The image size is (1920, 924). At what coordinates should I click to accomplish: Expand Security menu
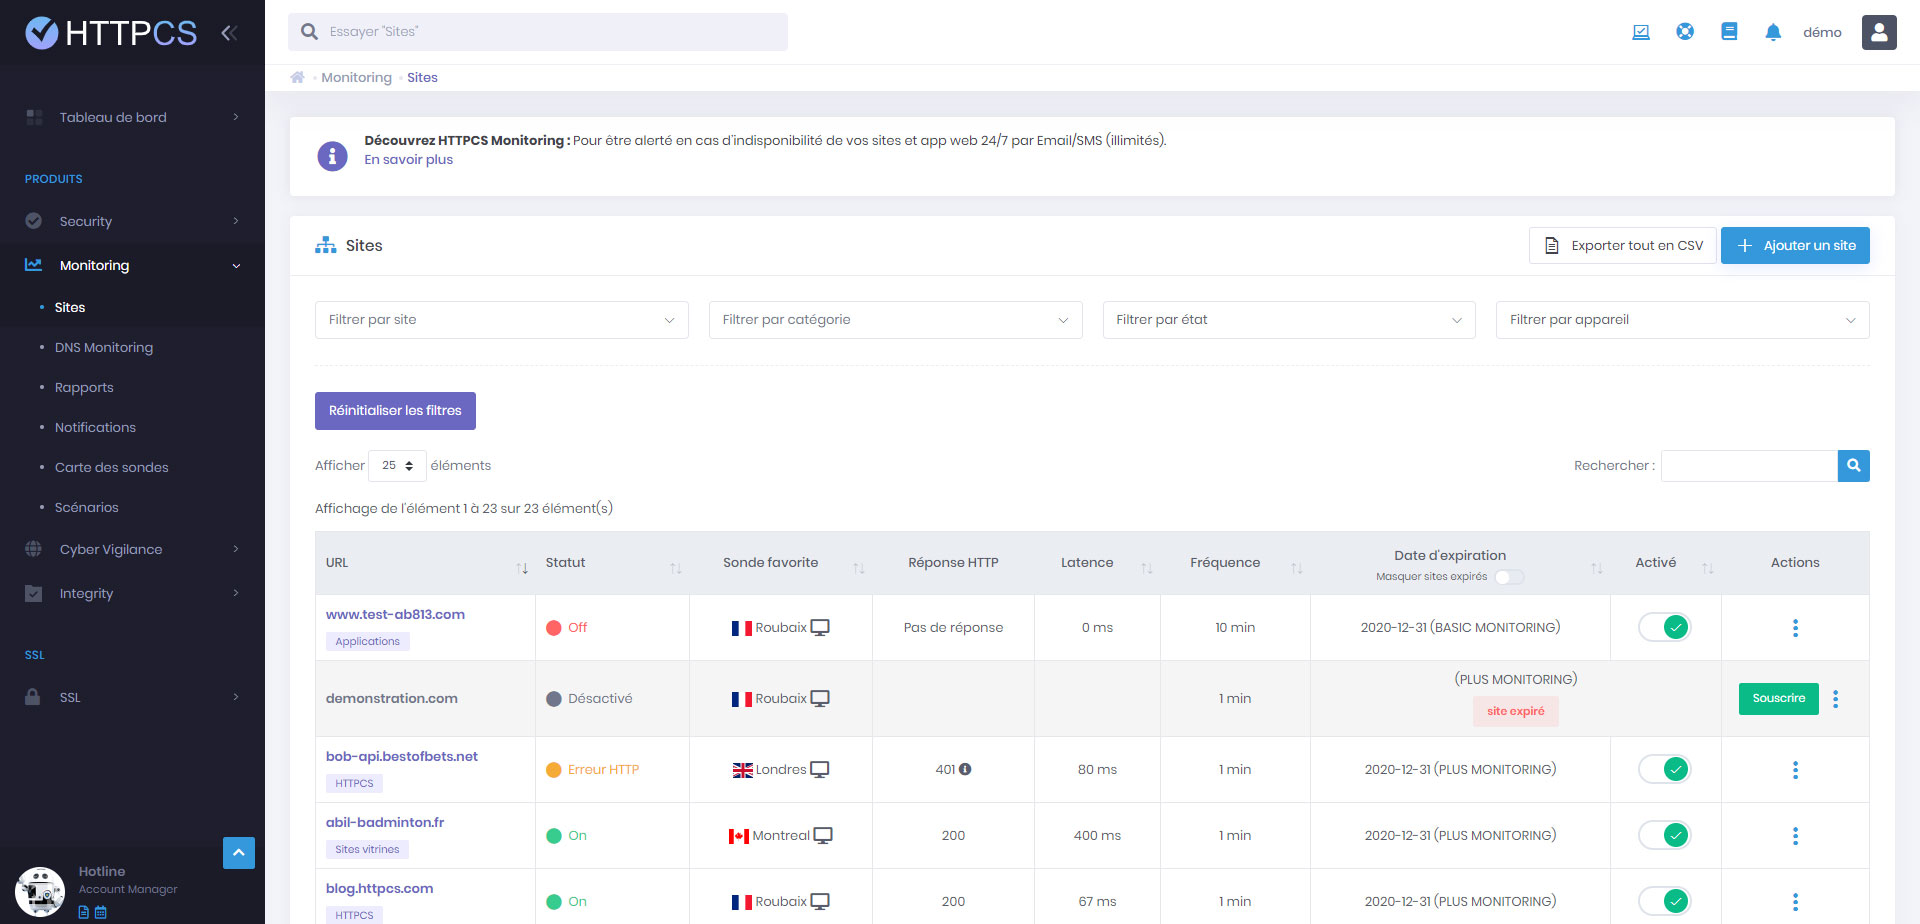[132, 221]
